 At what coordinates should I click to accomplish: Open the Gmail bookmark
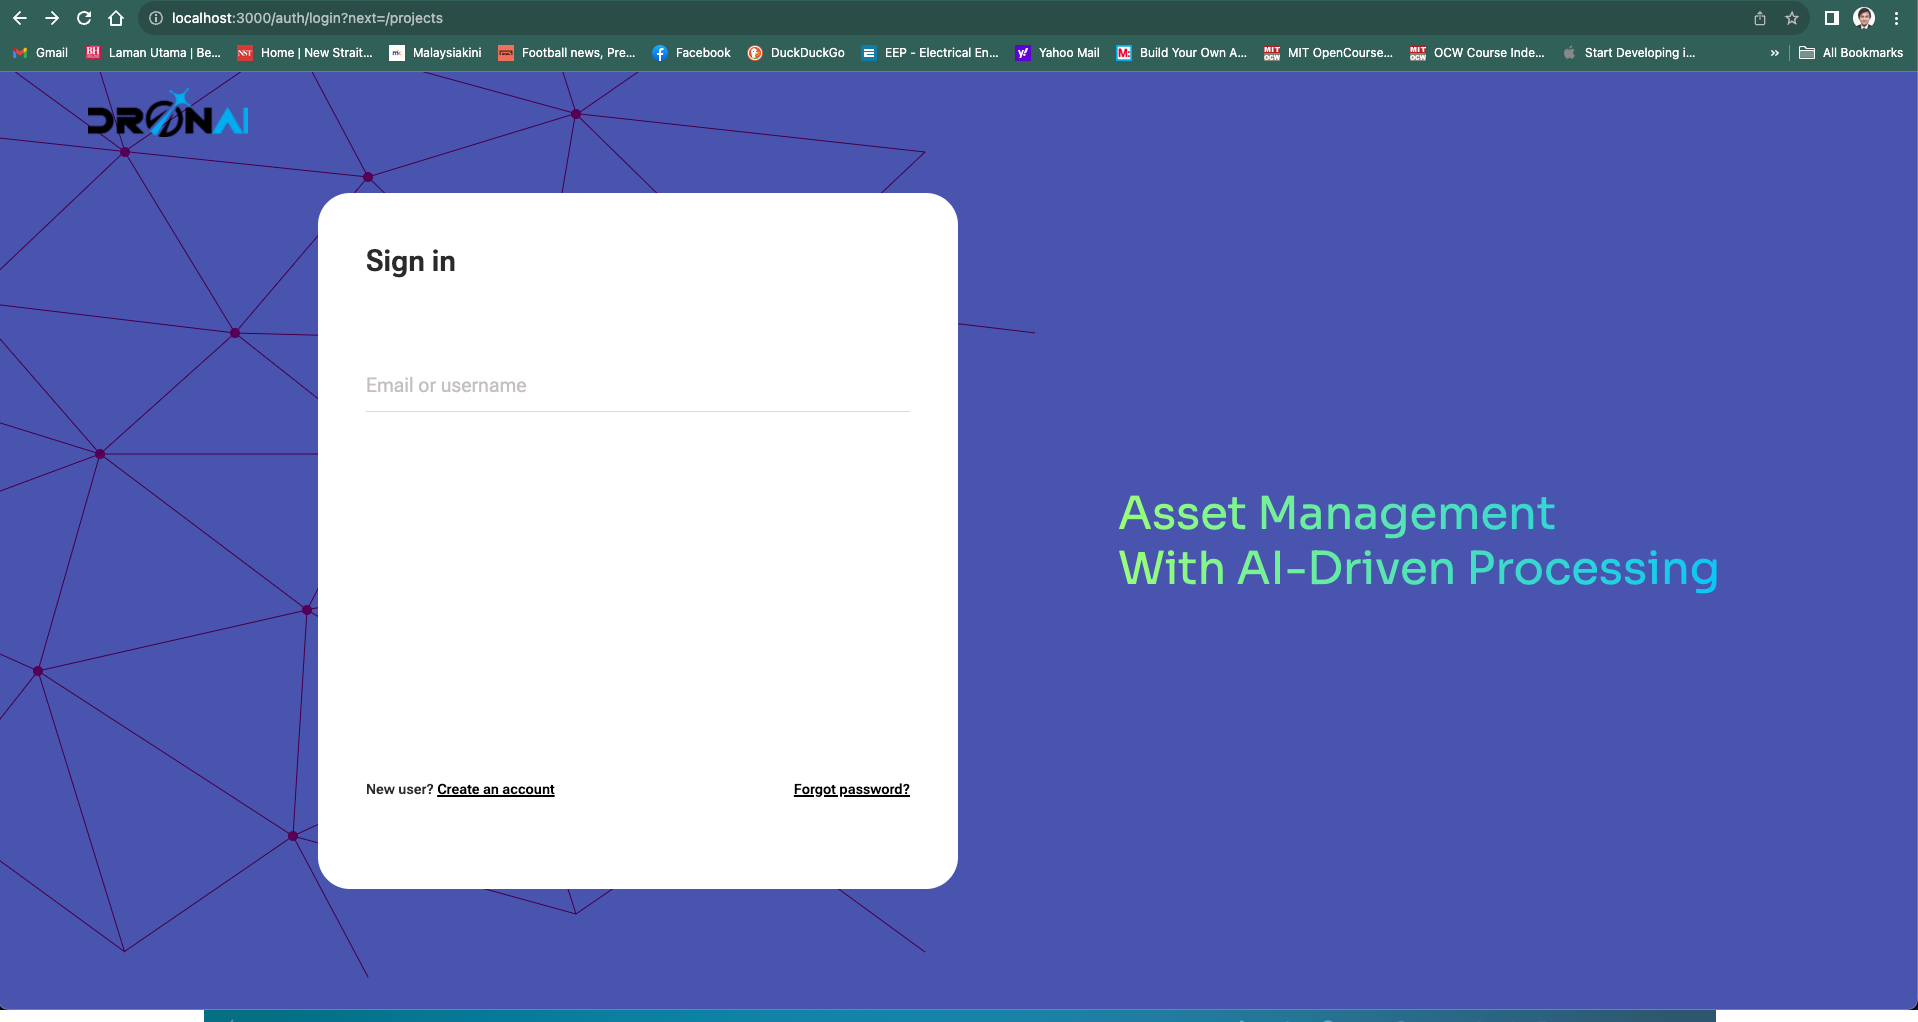(x=41, y=53)
